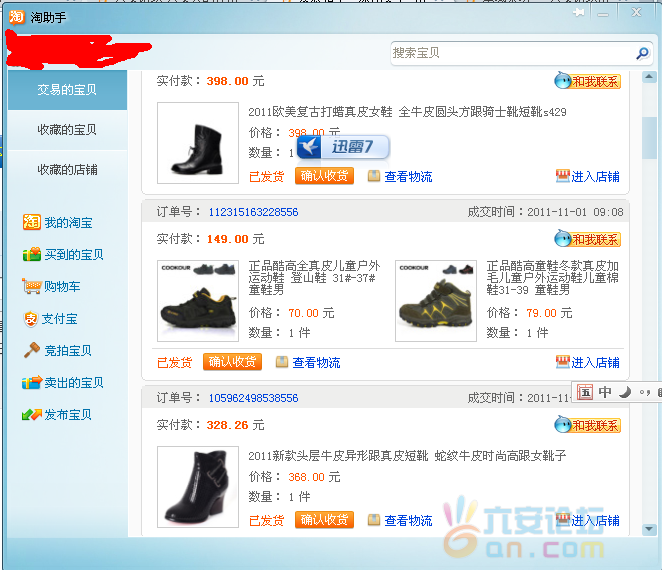Click 查看物流 for the 328.26 order

click(408, 520)
